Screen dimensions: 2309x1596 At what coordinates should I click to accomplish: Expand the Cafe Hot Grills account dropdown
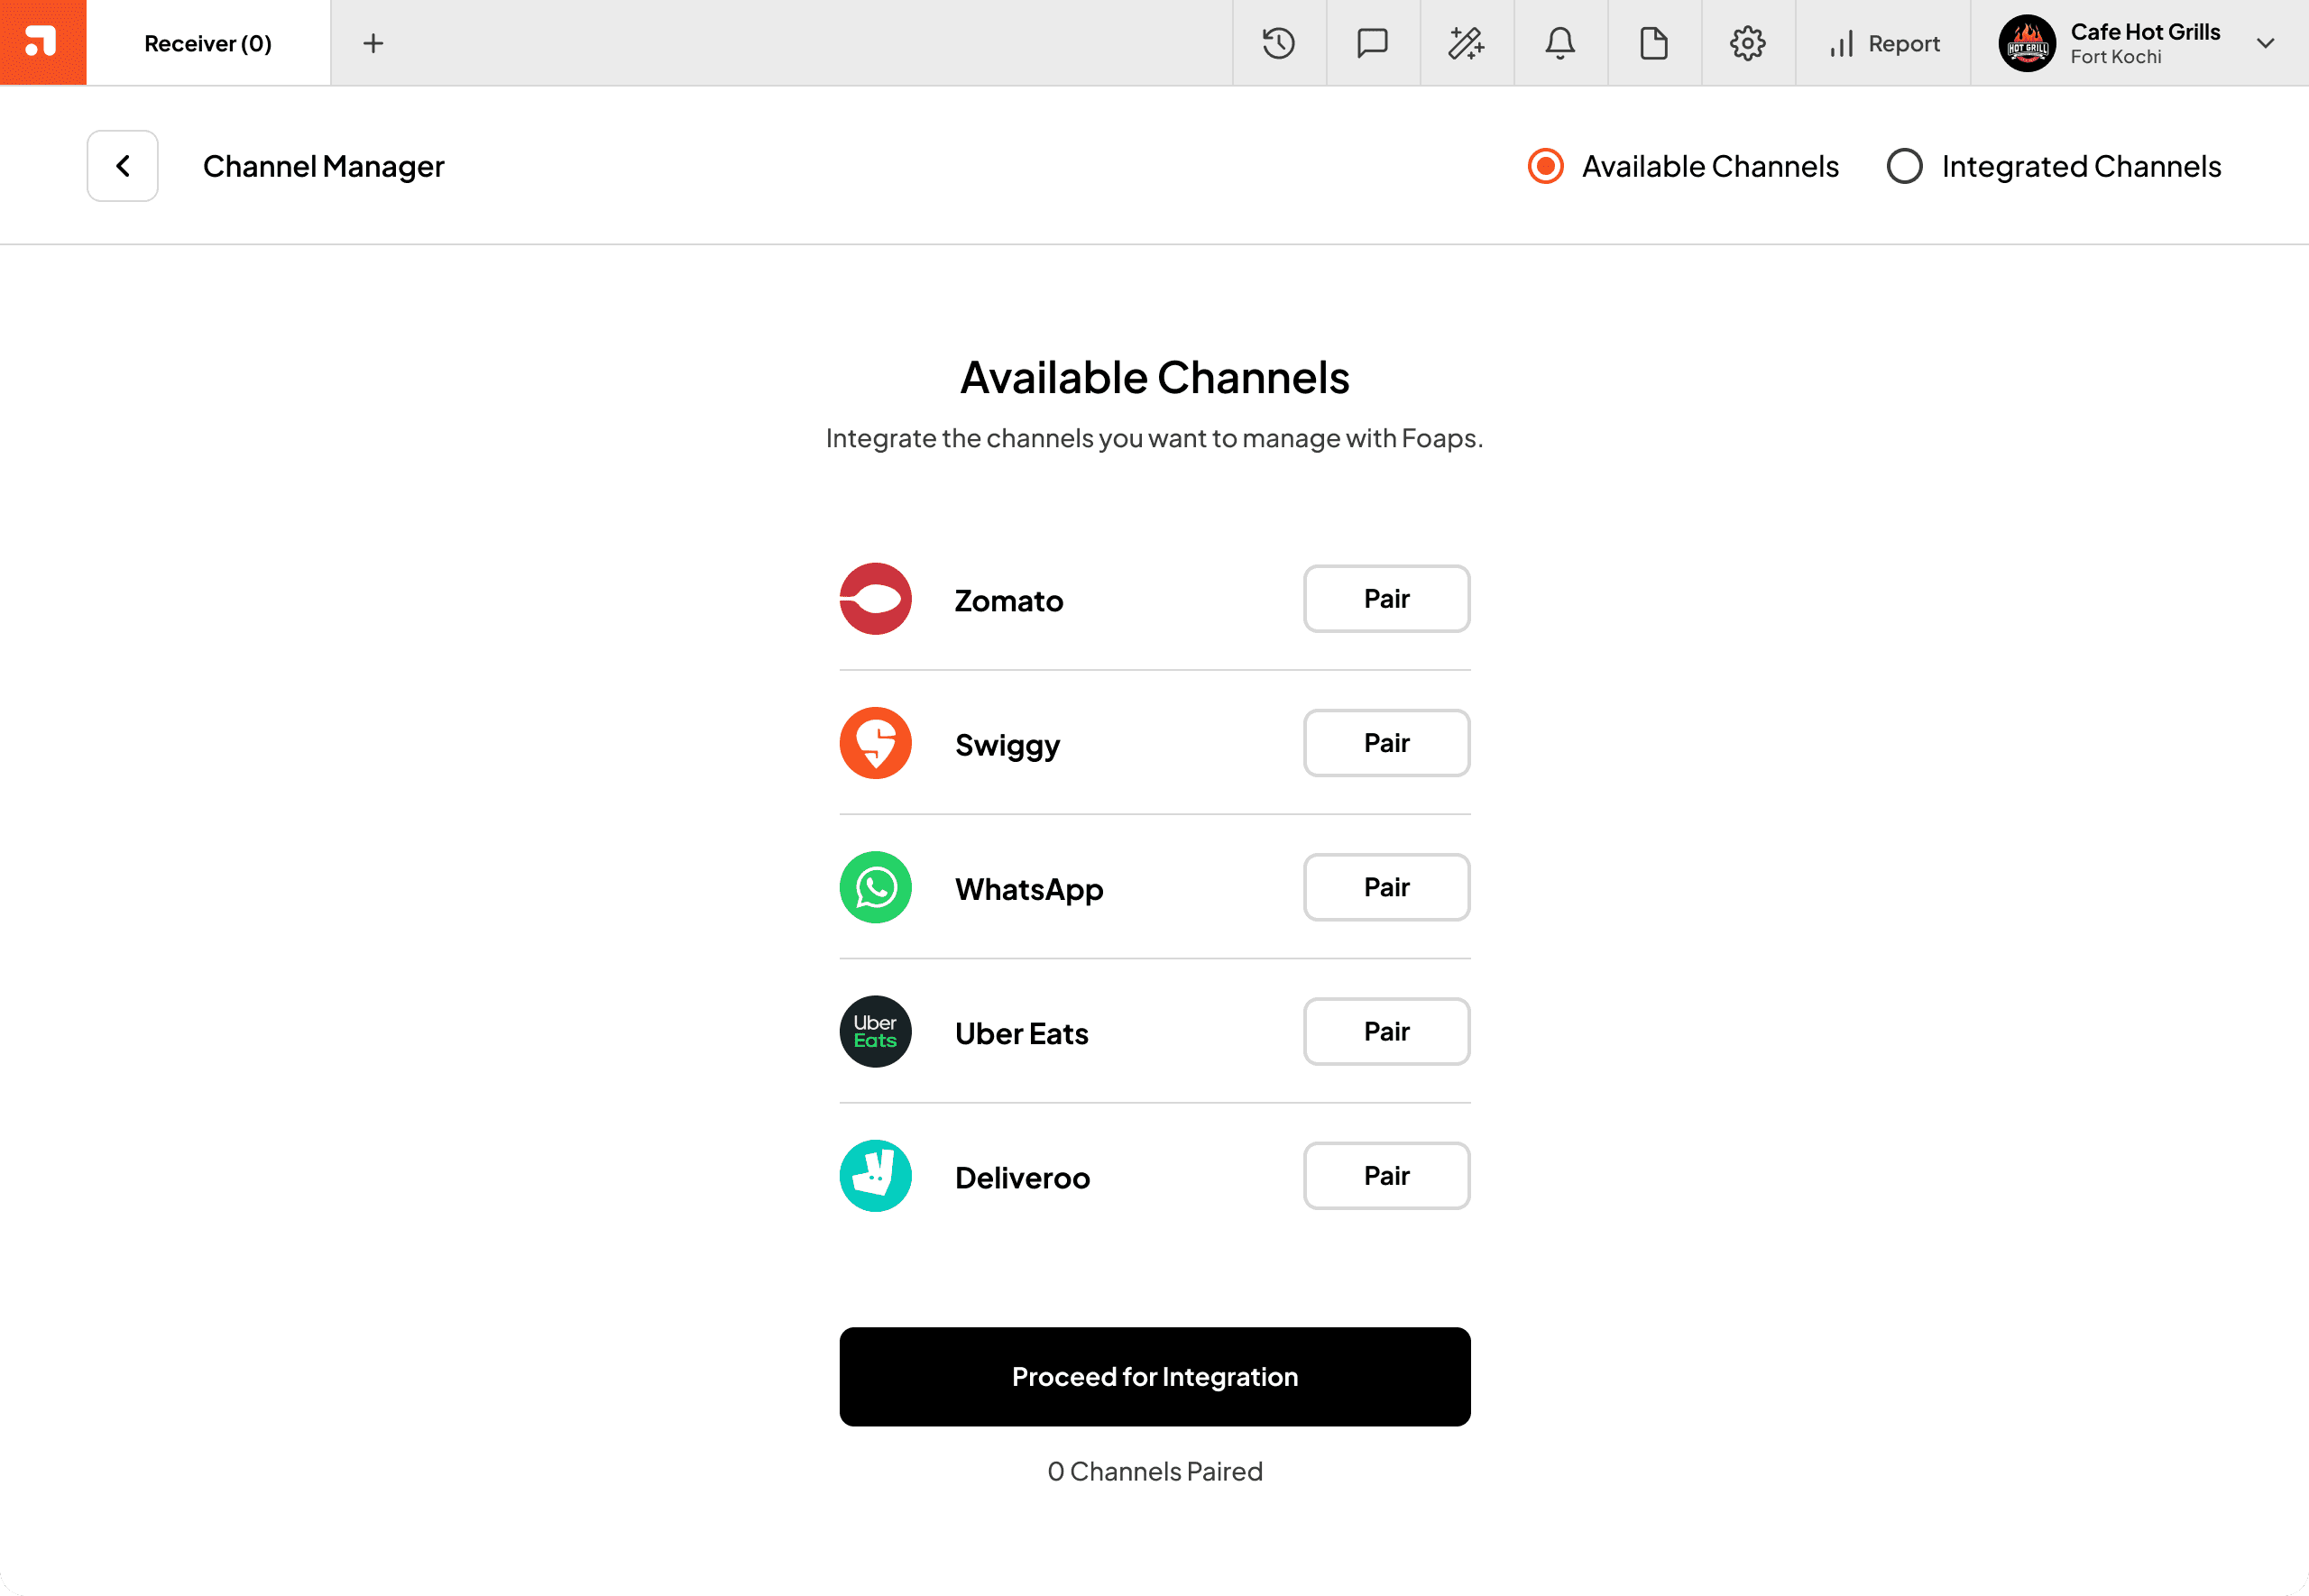click(2266, 43)
